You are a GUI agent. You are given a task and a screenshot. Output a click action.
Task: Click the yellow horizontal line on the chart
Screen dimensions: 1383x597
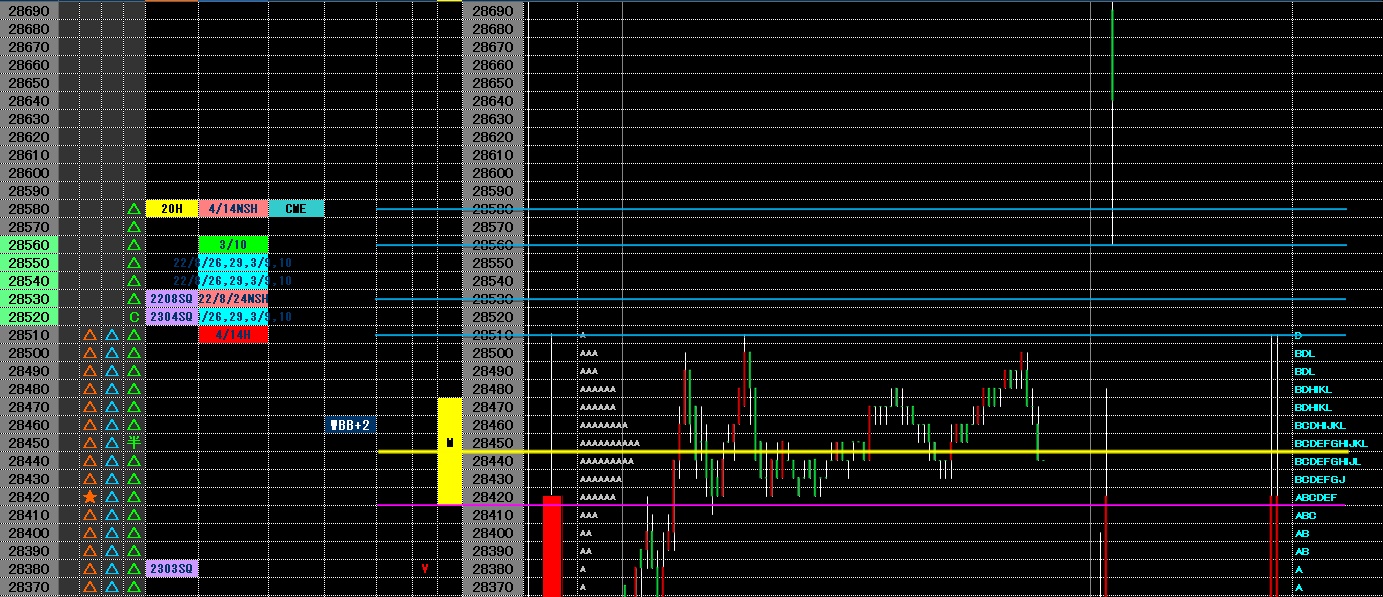(x=862, y=452)
